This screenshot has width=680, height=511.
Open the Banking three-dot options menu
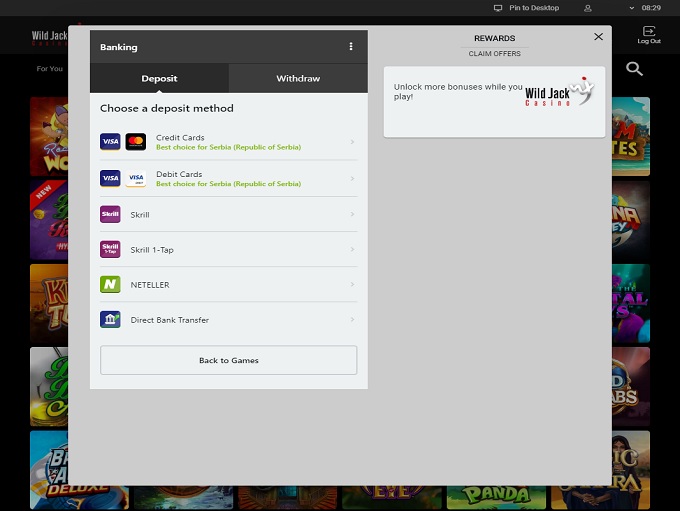coord(351,47)
